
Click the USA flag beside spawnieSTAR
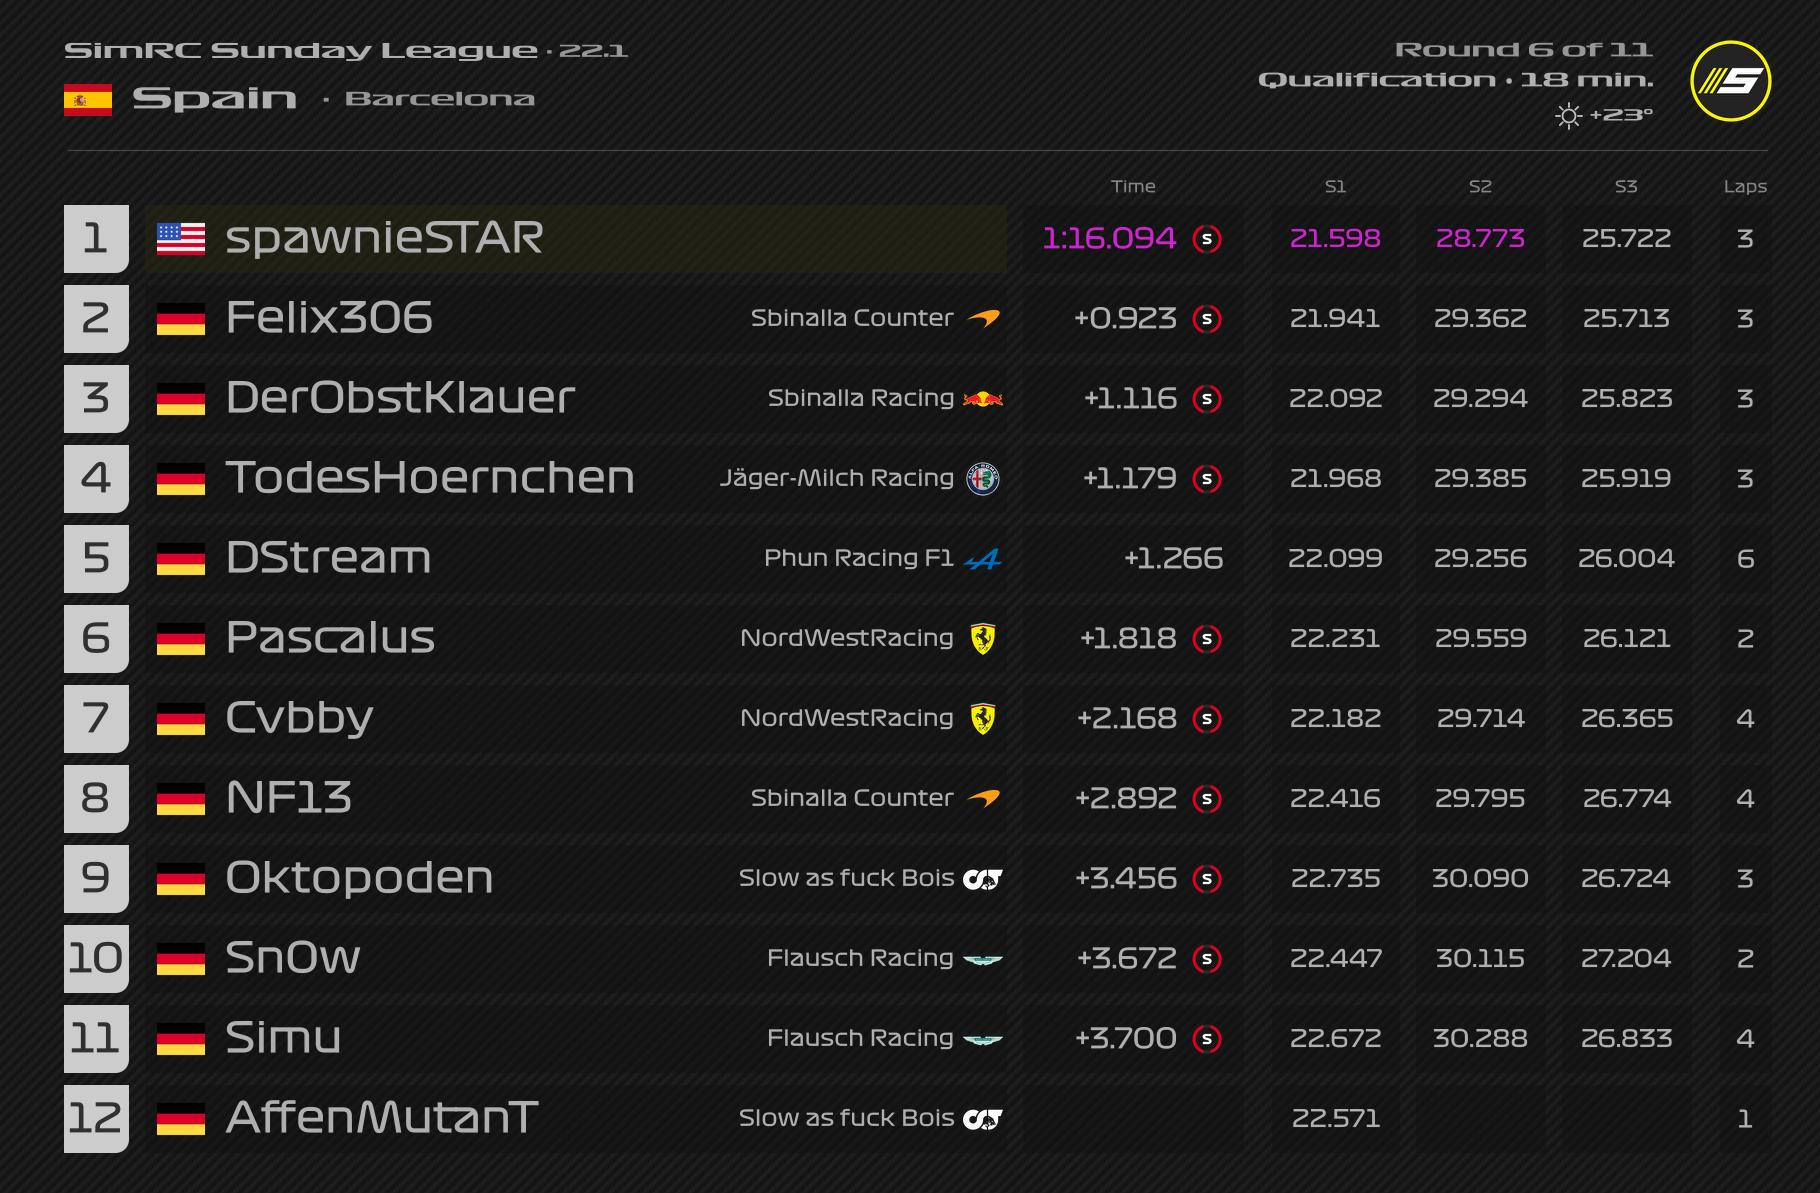[181, 239]
